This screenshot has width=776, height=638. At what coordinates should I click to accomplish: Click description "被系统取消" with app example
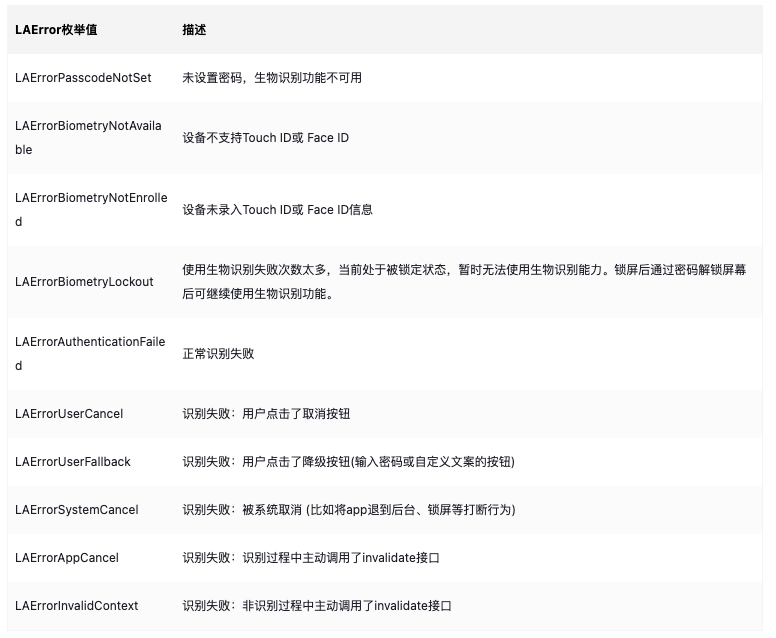click(349, 510)
